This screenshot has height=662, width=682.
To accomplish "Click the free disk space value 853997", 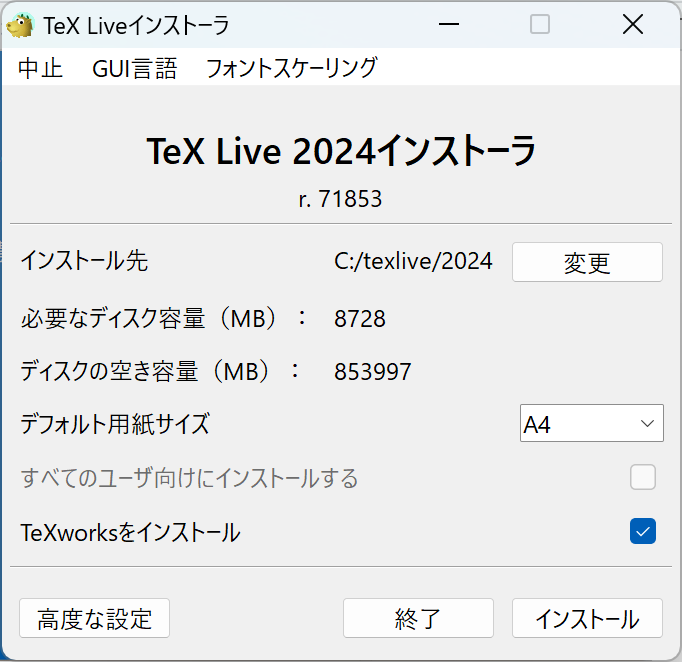I will (372, 372).
